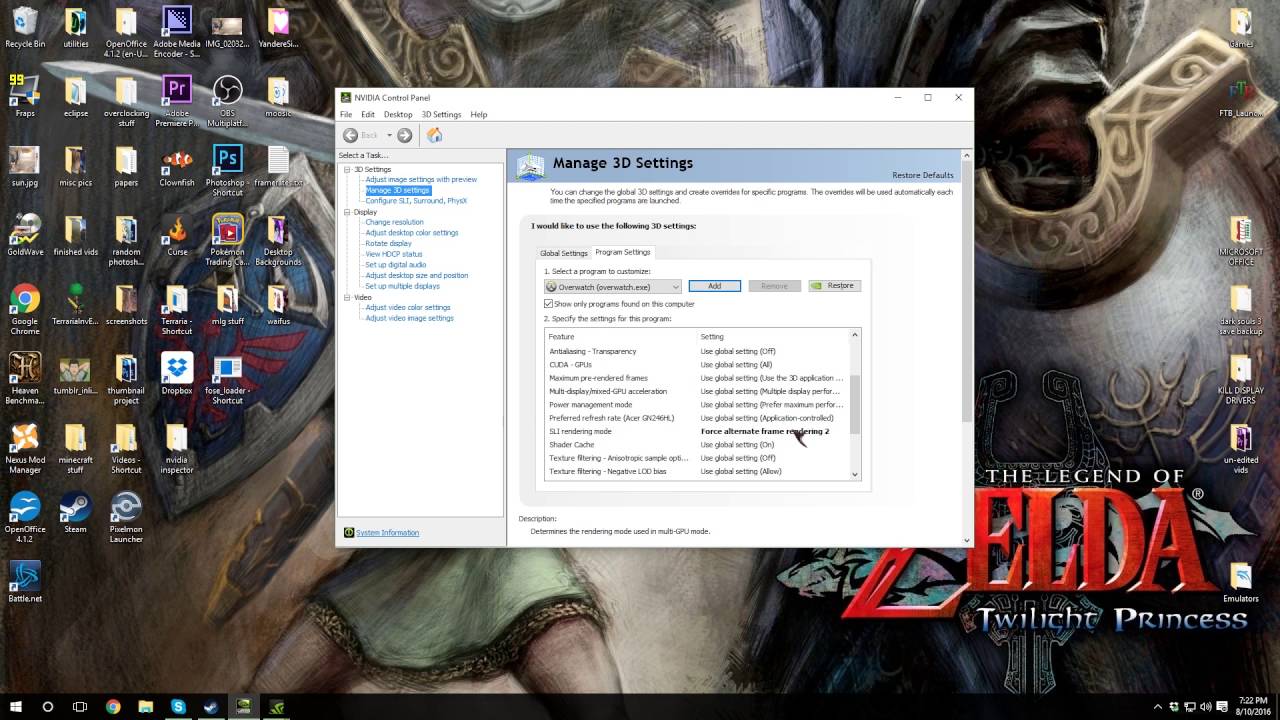Select Adobe Media Encoder desktop icon
The height and width of the screenshot is (720, 1280).
click(x=177, y=33)
